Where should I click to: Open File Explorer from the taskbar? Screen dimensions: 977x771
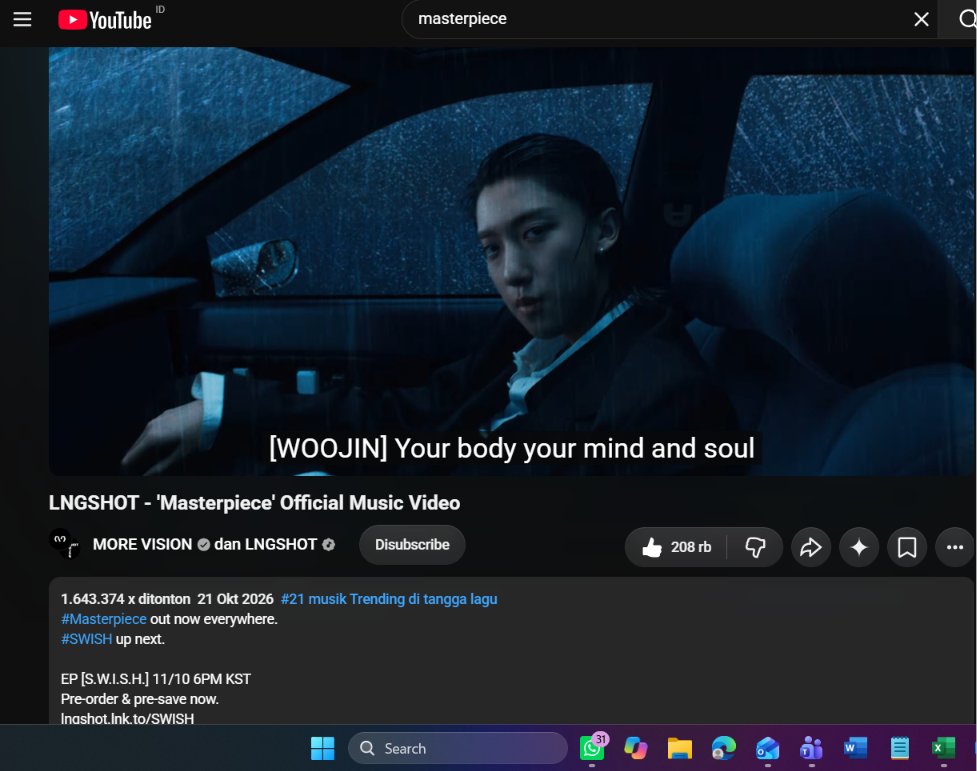pyautogui.click(x=680, y=748)
